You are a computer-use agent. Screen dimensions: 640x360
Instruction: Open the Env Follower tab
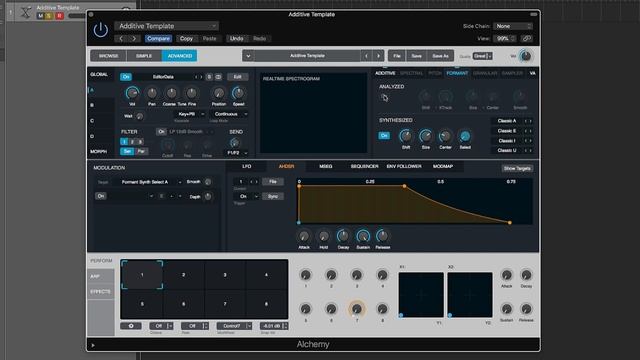click(404, 167)
